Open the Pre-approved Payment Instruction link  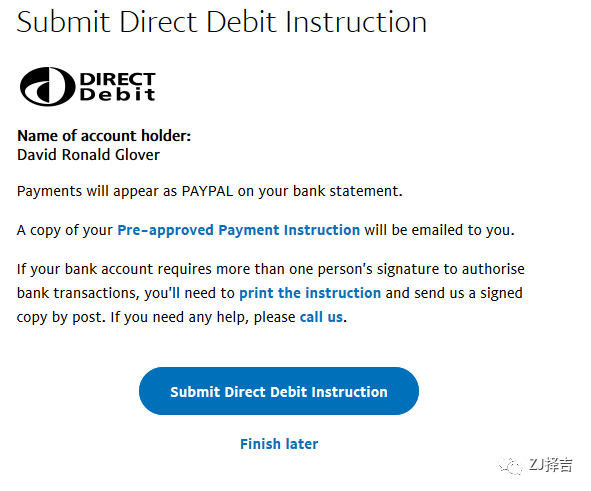coord(239,230)
